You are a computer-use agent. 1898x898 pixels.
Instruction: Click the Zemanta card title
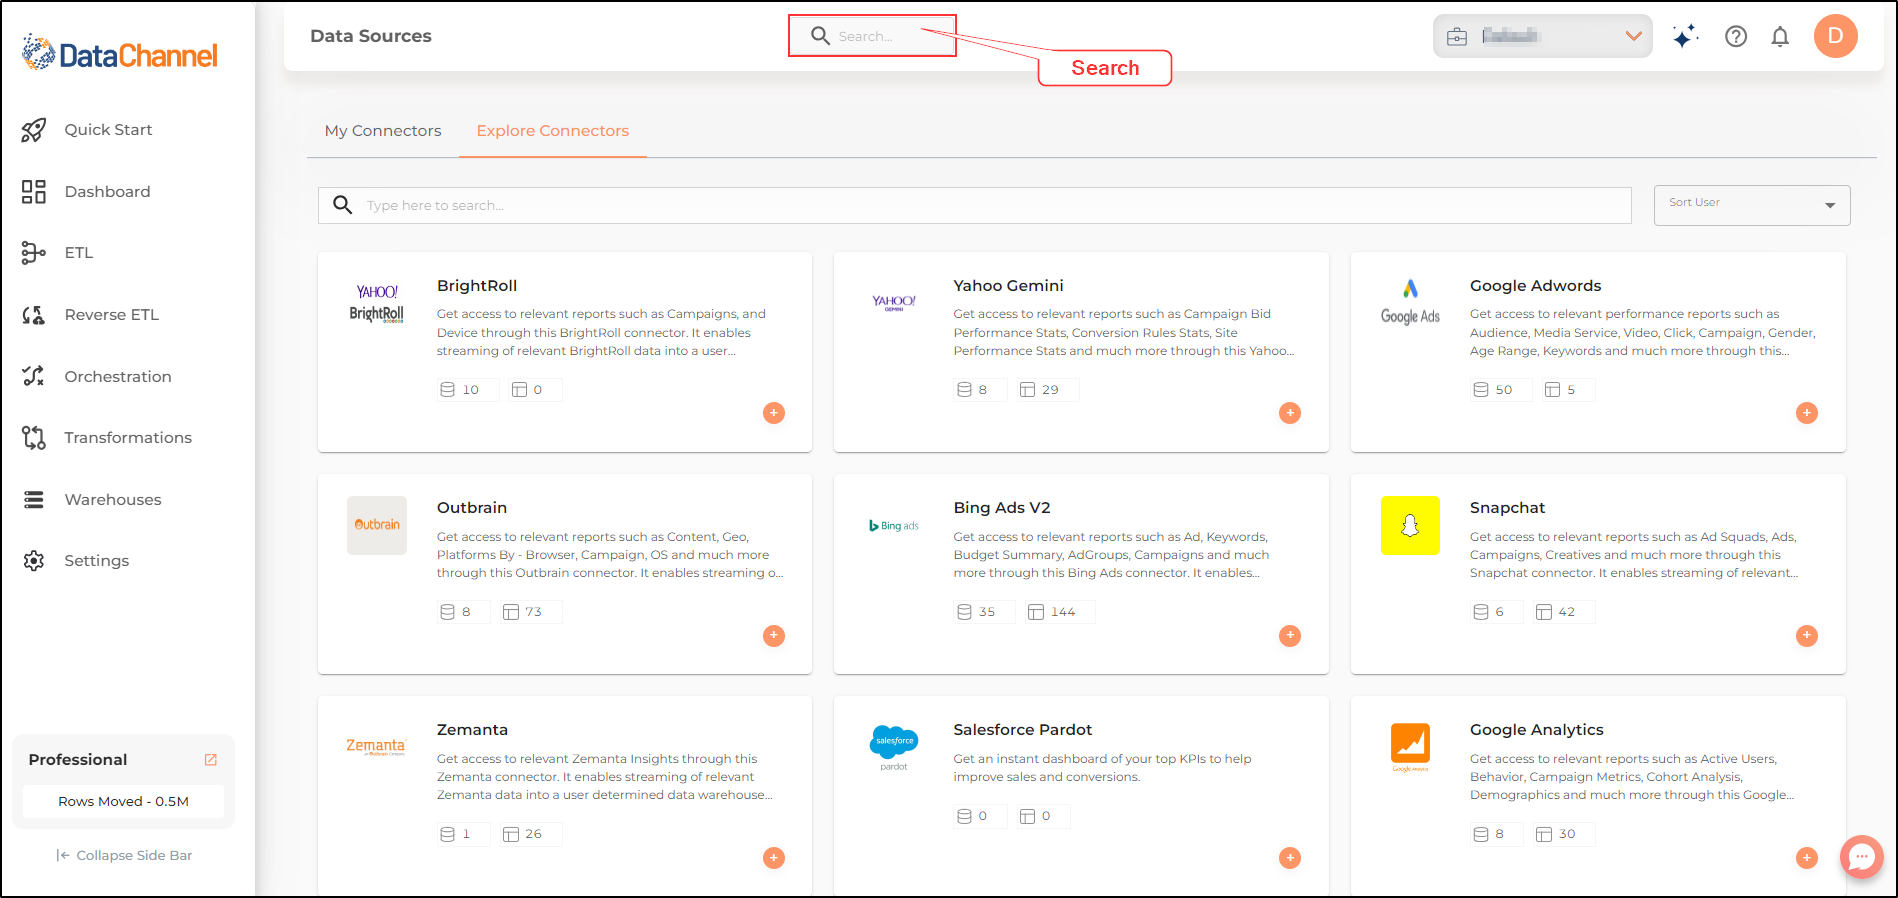point(472,730)
